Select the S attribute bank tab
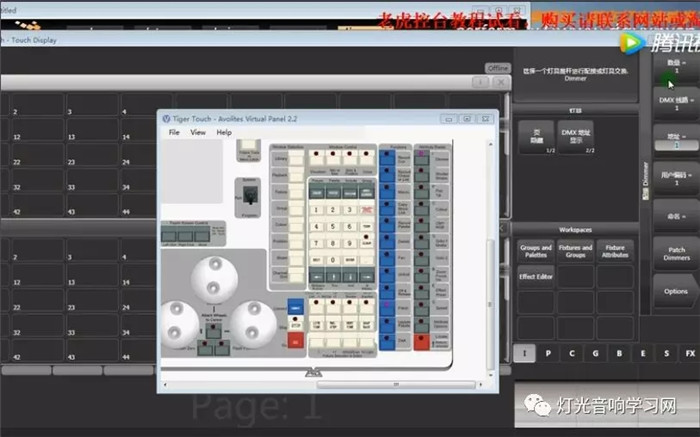700x437 pixels. click(667, 353)
